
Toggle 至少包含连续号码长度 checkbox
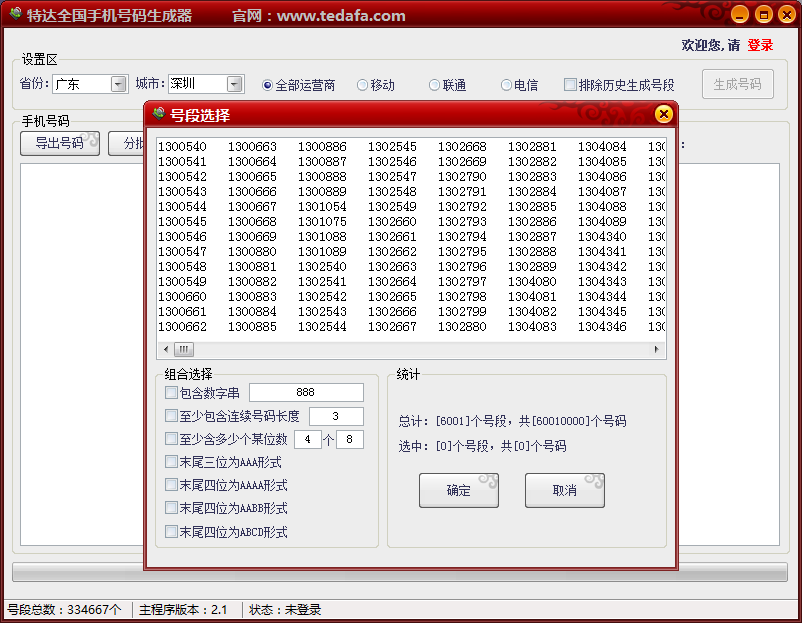coord(171,416)
